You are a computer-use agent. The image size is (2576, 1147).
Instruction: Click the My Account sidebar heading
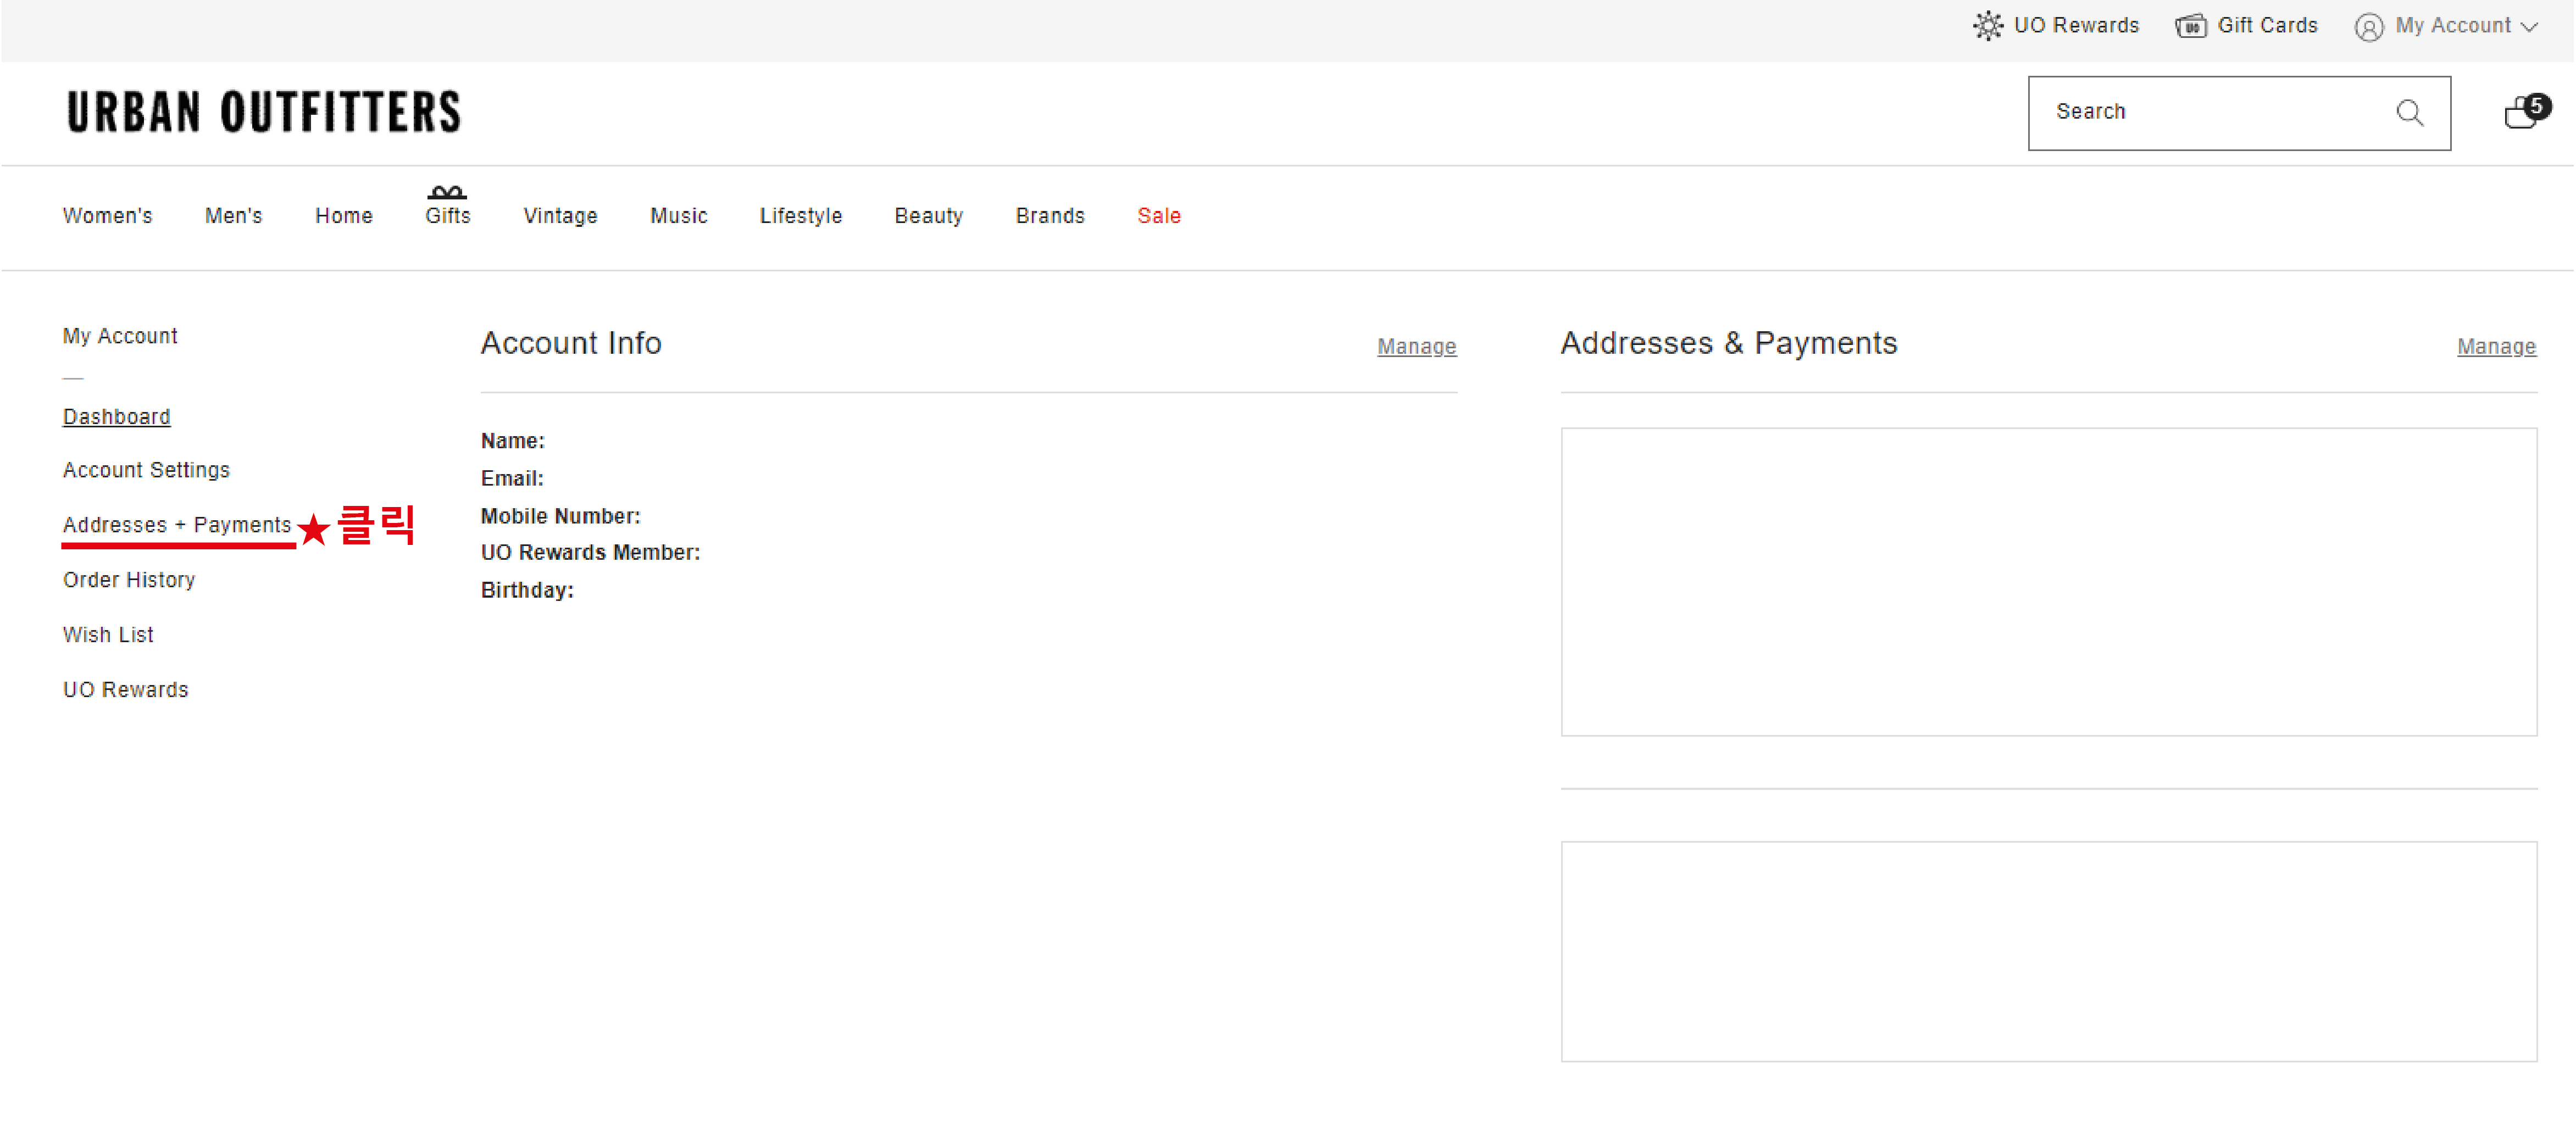[x=120, y=336]
